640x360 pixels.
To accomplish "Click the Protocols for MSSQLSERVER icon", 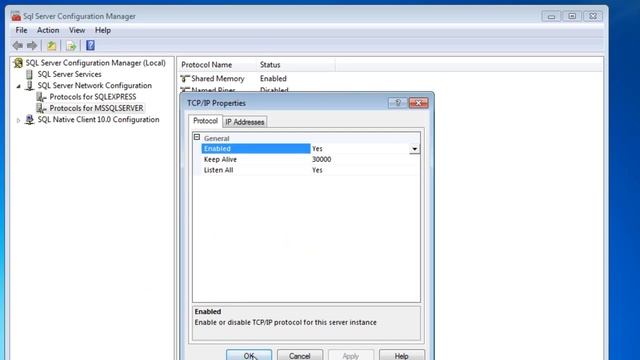I will point(41,108).
